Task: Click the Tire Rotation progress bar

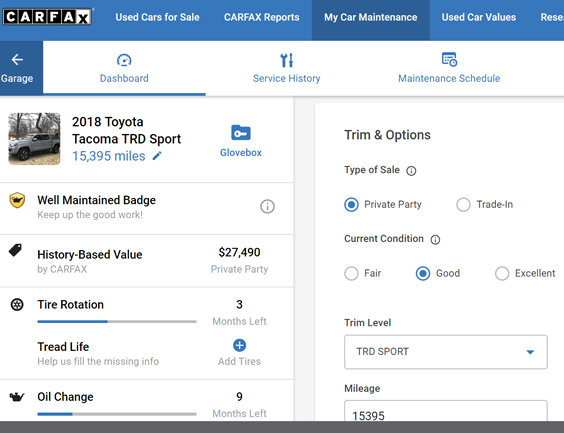Action: (x=117, y=322)
